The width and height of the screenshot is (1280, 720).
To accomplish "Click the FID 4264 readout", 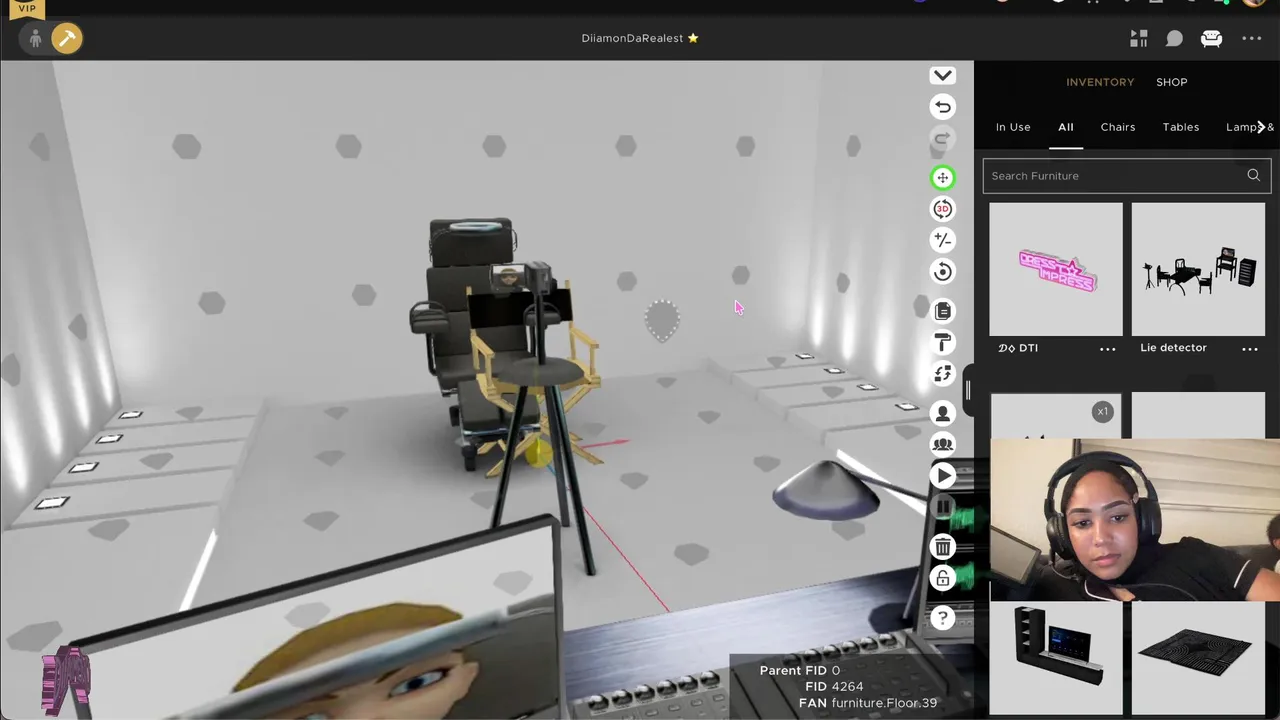I will click(834, 687).
